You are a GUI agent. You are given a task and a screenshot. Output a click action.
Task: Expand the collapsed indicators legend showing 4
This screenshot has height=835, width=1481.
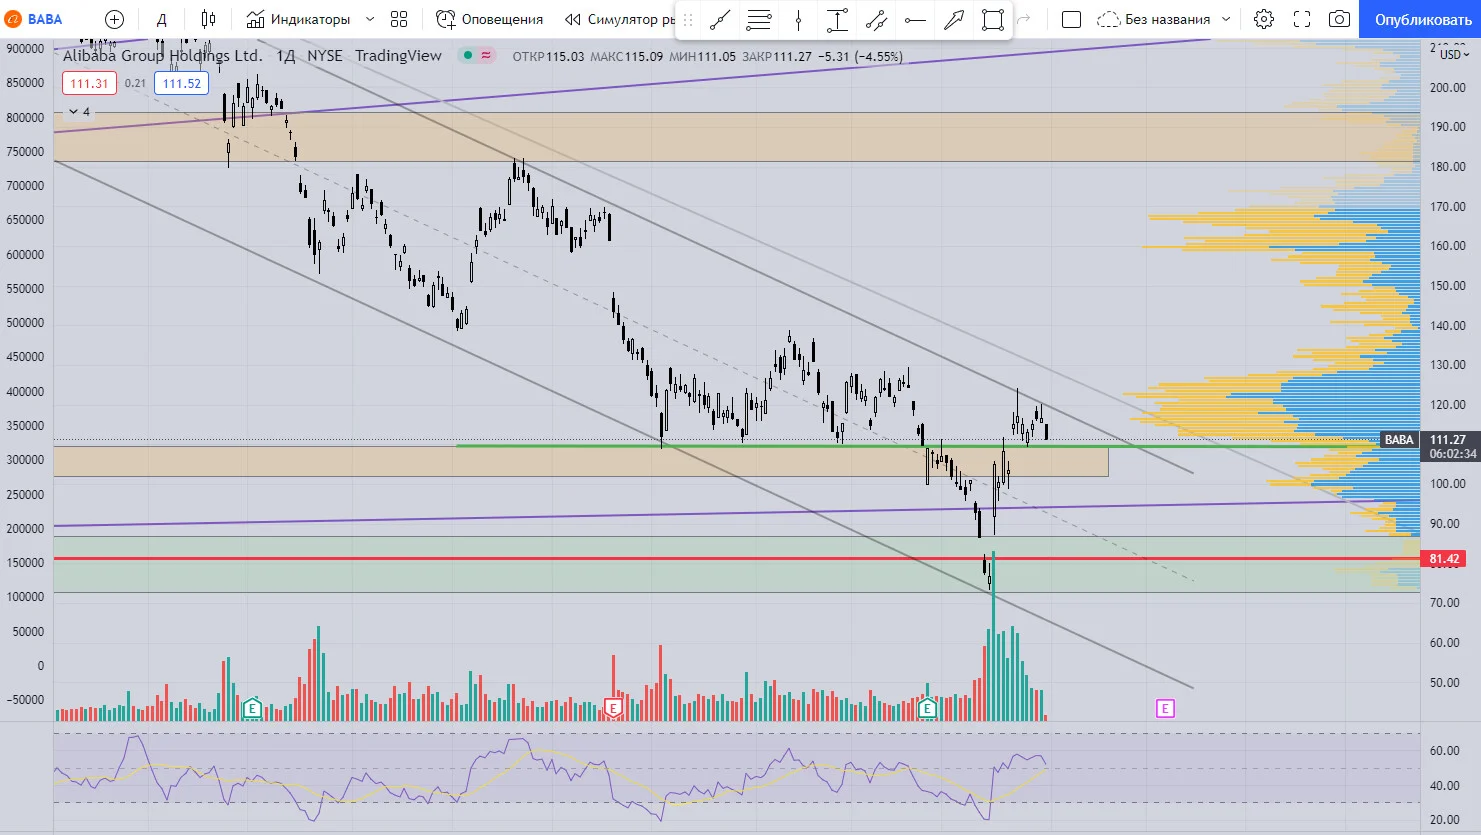tap(79, 112)
